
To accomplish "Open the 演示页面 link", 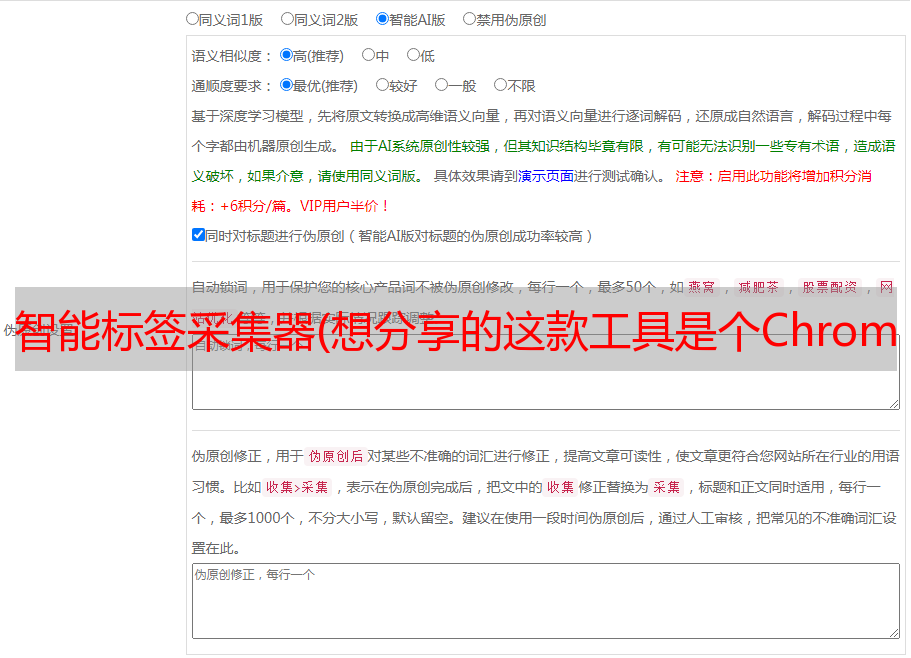I will (x=546, y=176).
